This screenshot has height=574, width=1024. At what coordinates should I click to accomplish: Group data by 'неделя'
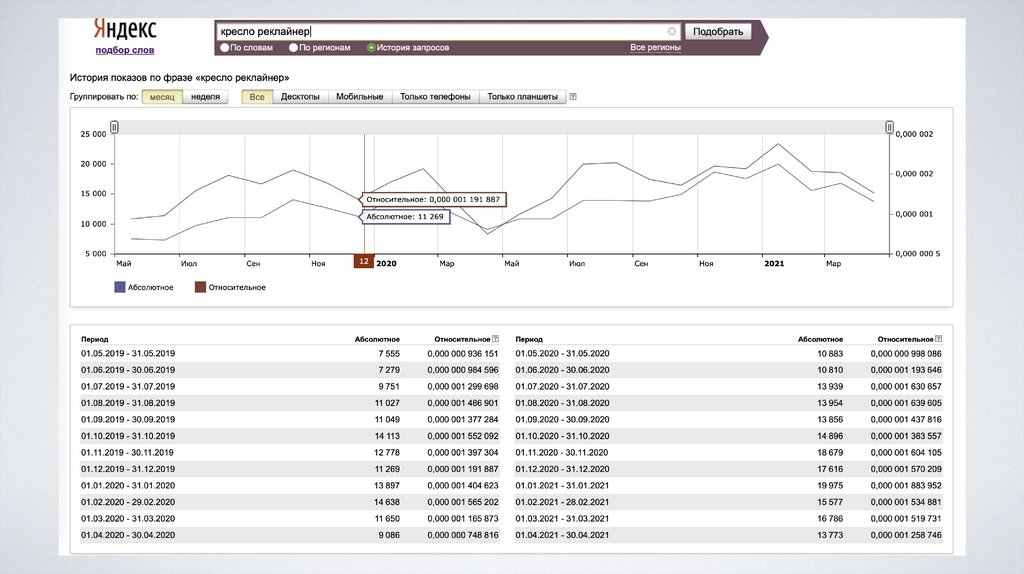point(205,97)
